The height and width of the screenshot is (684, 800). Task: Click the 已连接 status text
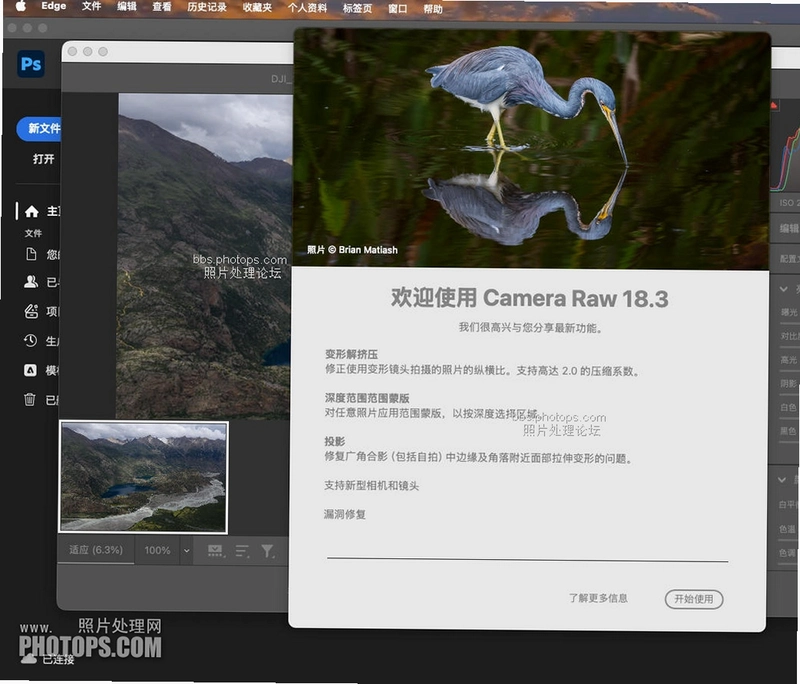(58, 660)
